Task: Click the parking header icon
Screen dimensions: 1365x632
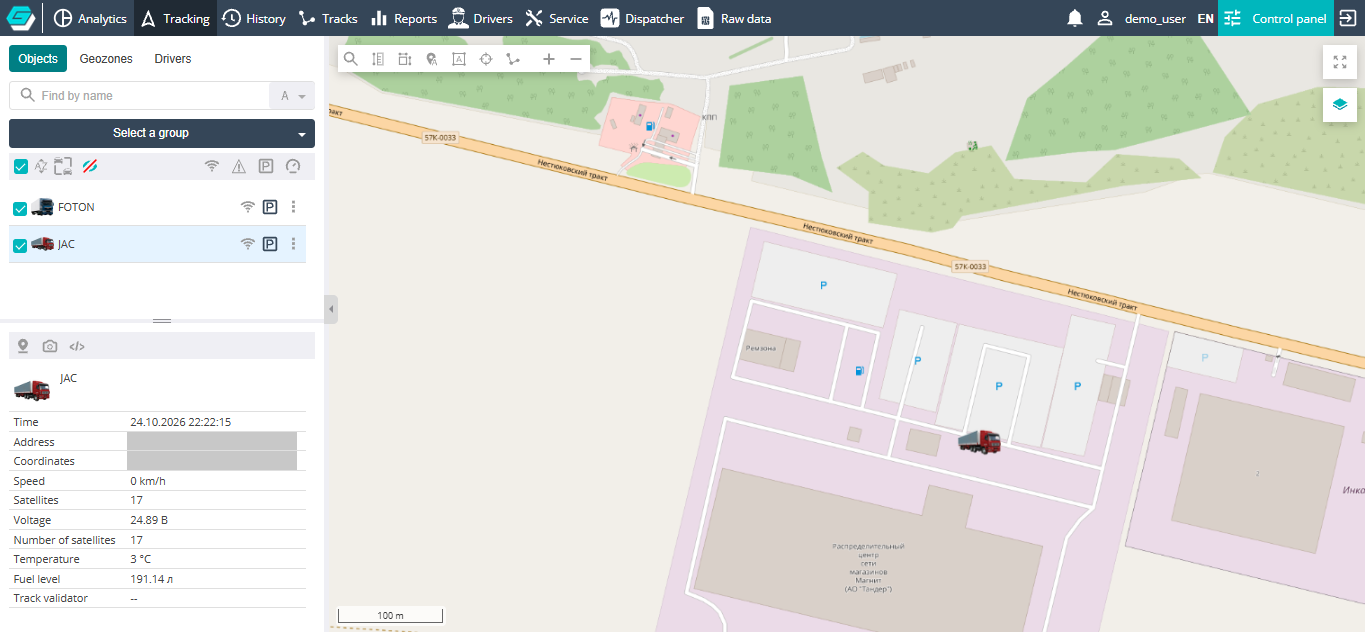Action: 266,167
